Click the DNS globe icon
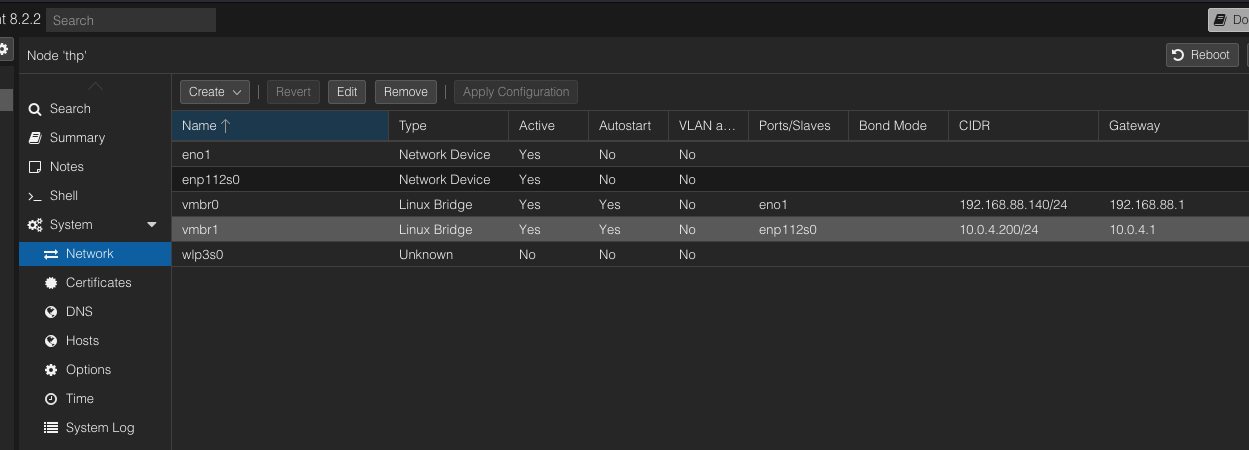The height and width of the screenshot is (450, 1249). tap(51, 312)
